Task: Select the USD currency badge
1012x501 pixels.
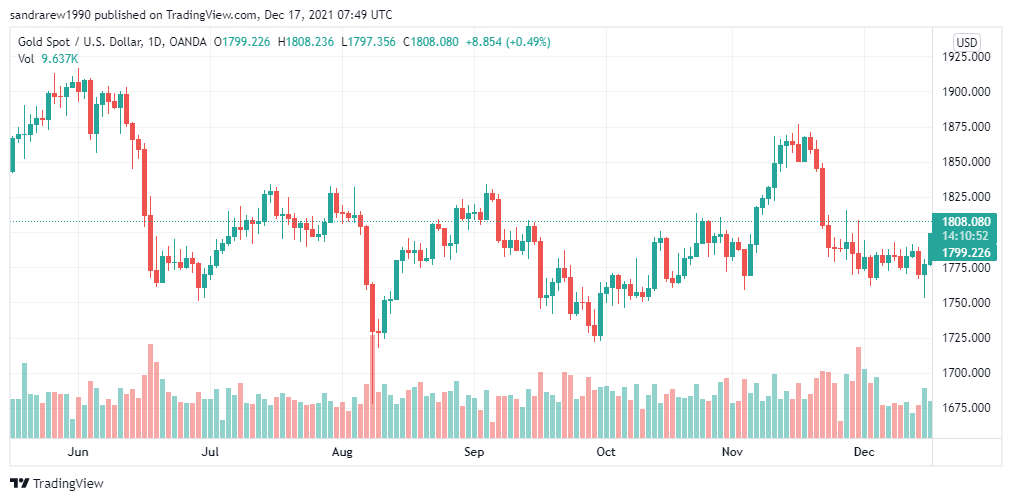Action: (967, 43)
